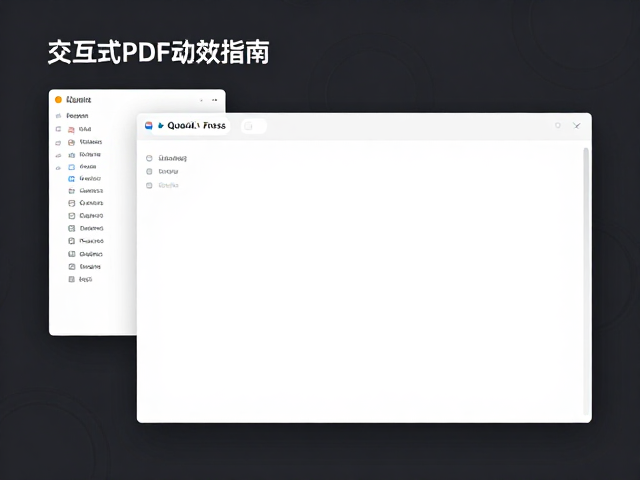The height and width of the screenshot is (480, 640).
Task: Click the heading "交互式PDF动效指南"
Action: (158, 52)
